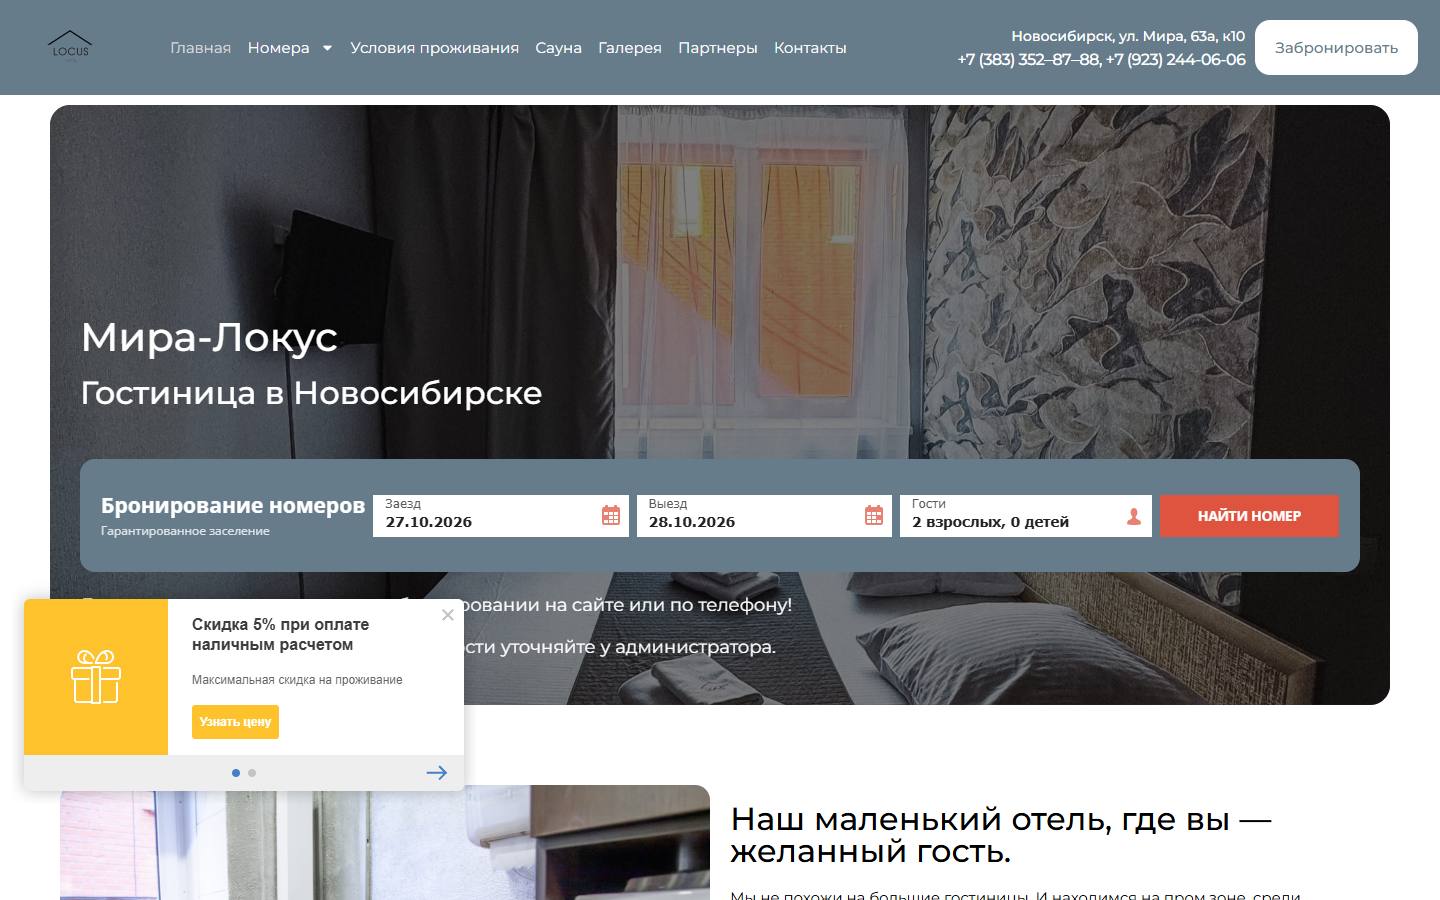Click the Узнать цену button

pyautogui.click(x=236, y=722)
